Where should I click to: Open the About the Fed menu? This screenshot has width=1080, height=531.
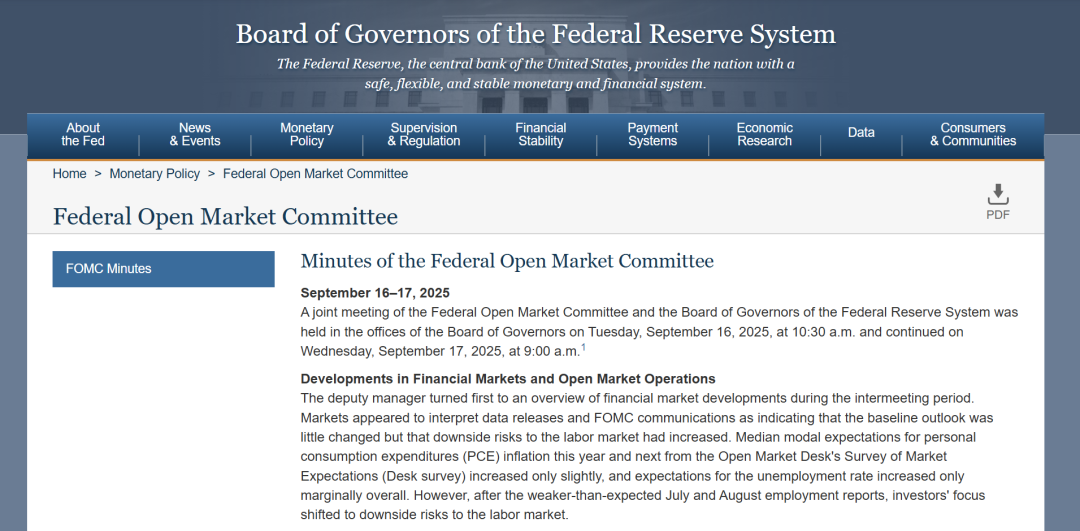point(83,135)
